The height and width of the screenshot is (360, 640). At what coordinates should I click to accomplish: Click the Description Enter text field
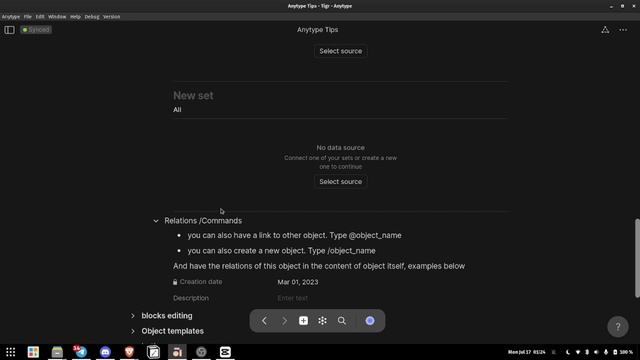point(292,298)
